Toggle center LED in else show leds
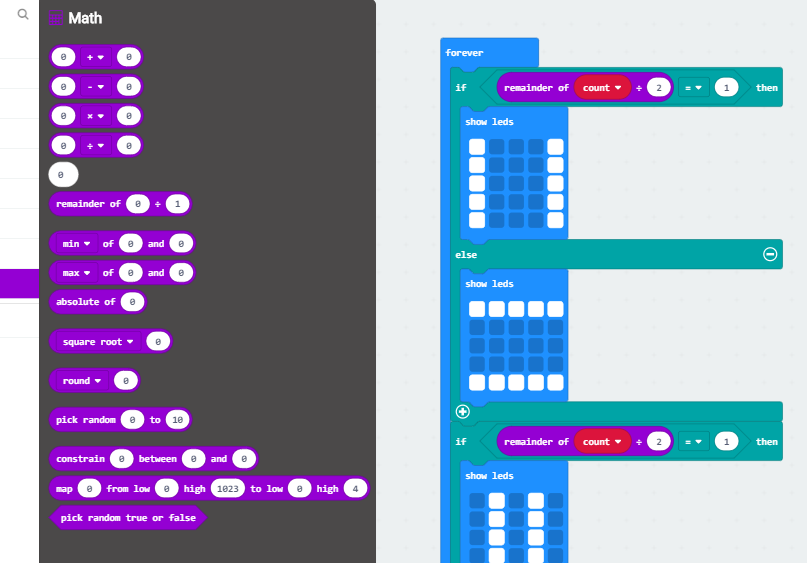 click(x=516, y=346)
